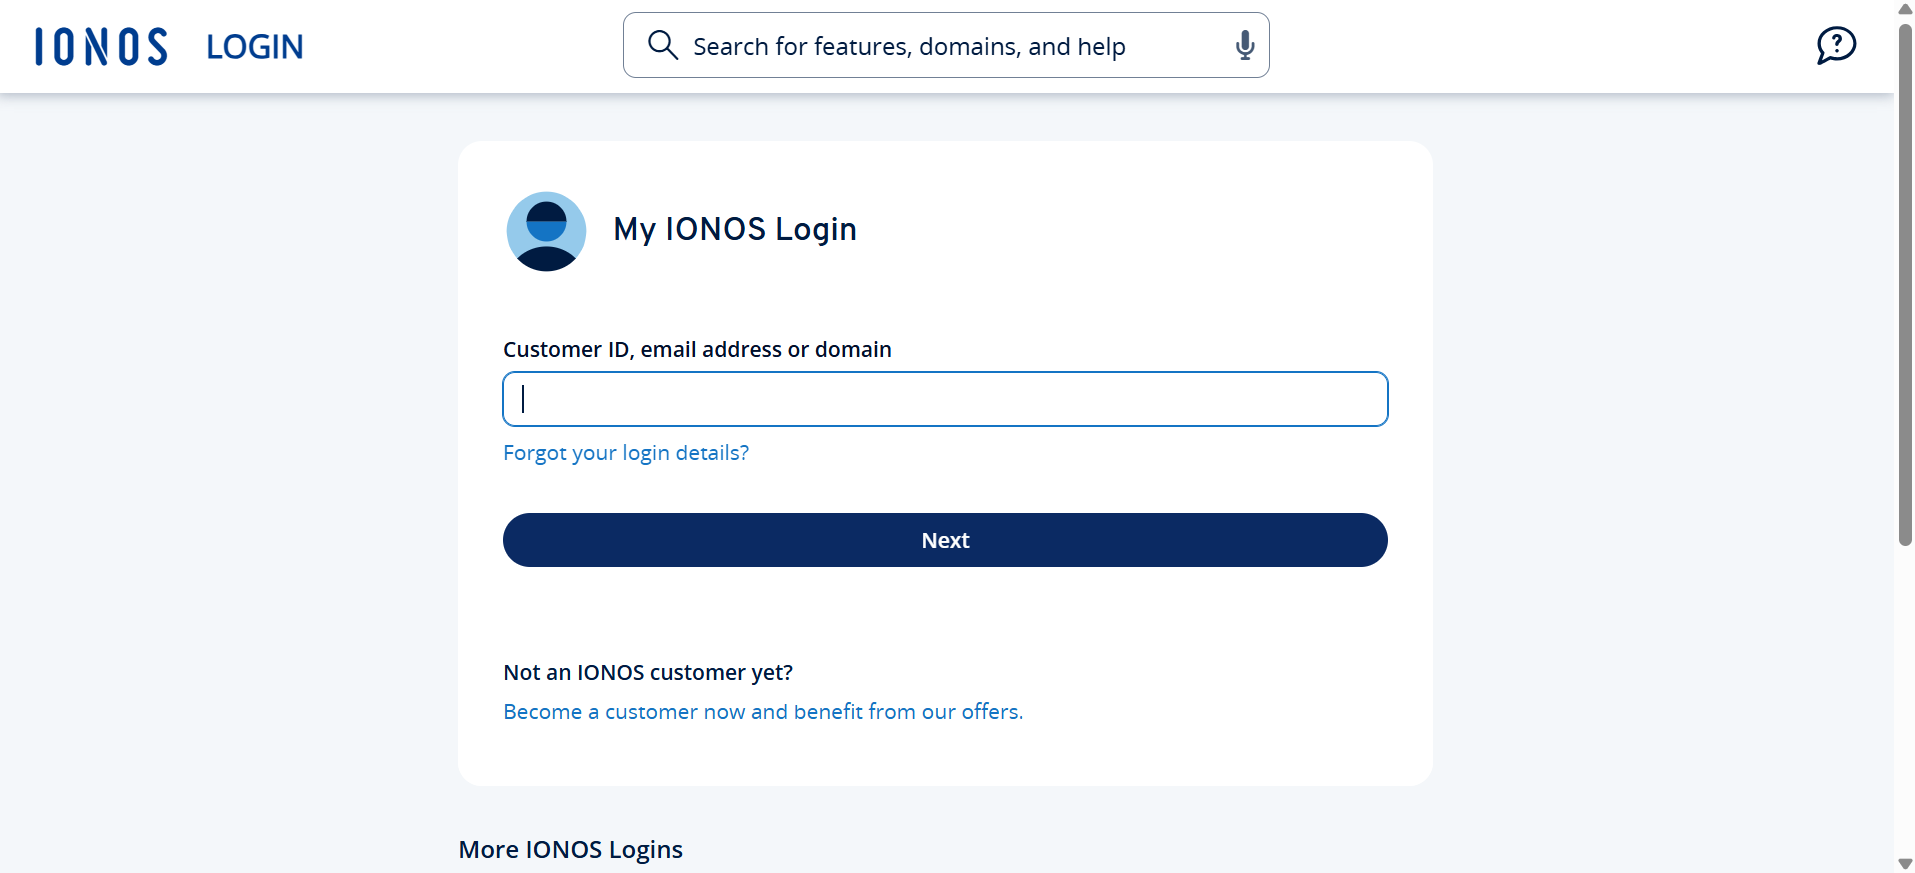The height and width of the screenshot is (873, 1915).
Task: Click the user avatar icon
Action: (546, 231)
